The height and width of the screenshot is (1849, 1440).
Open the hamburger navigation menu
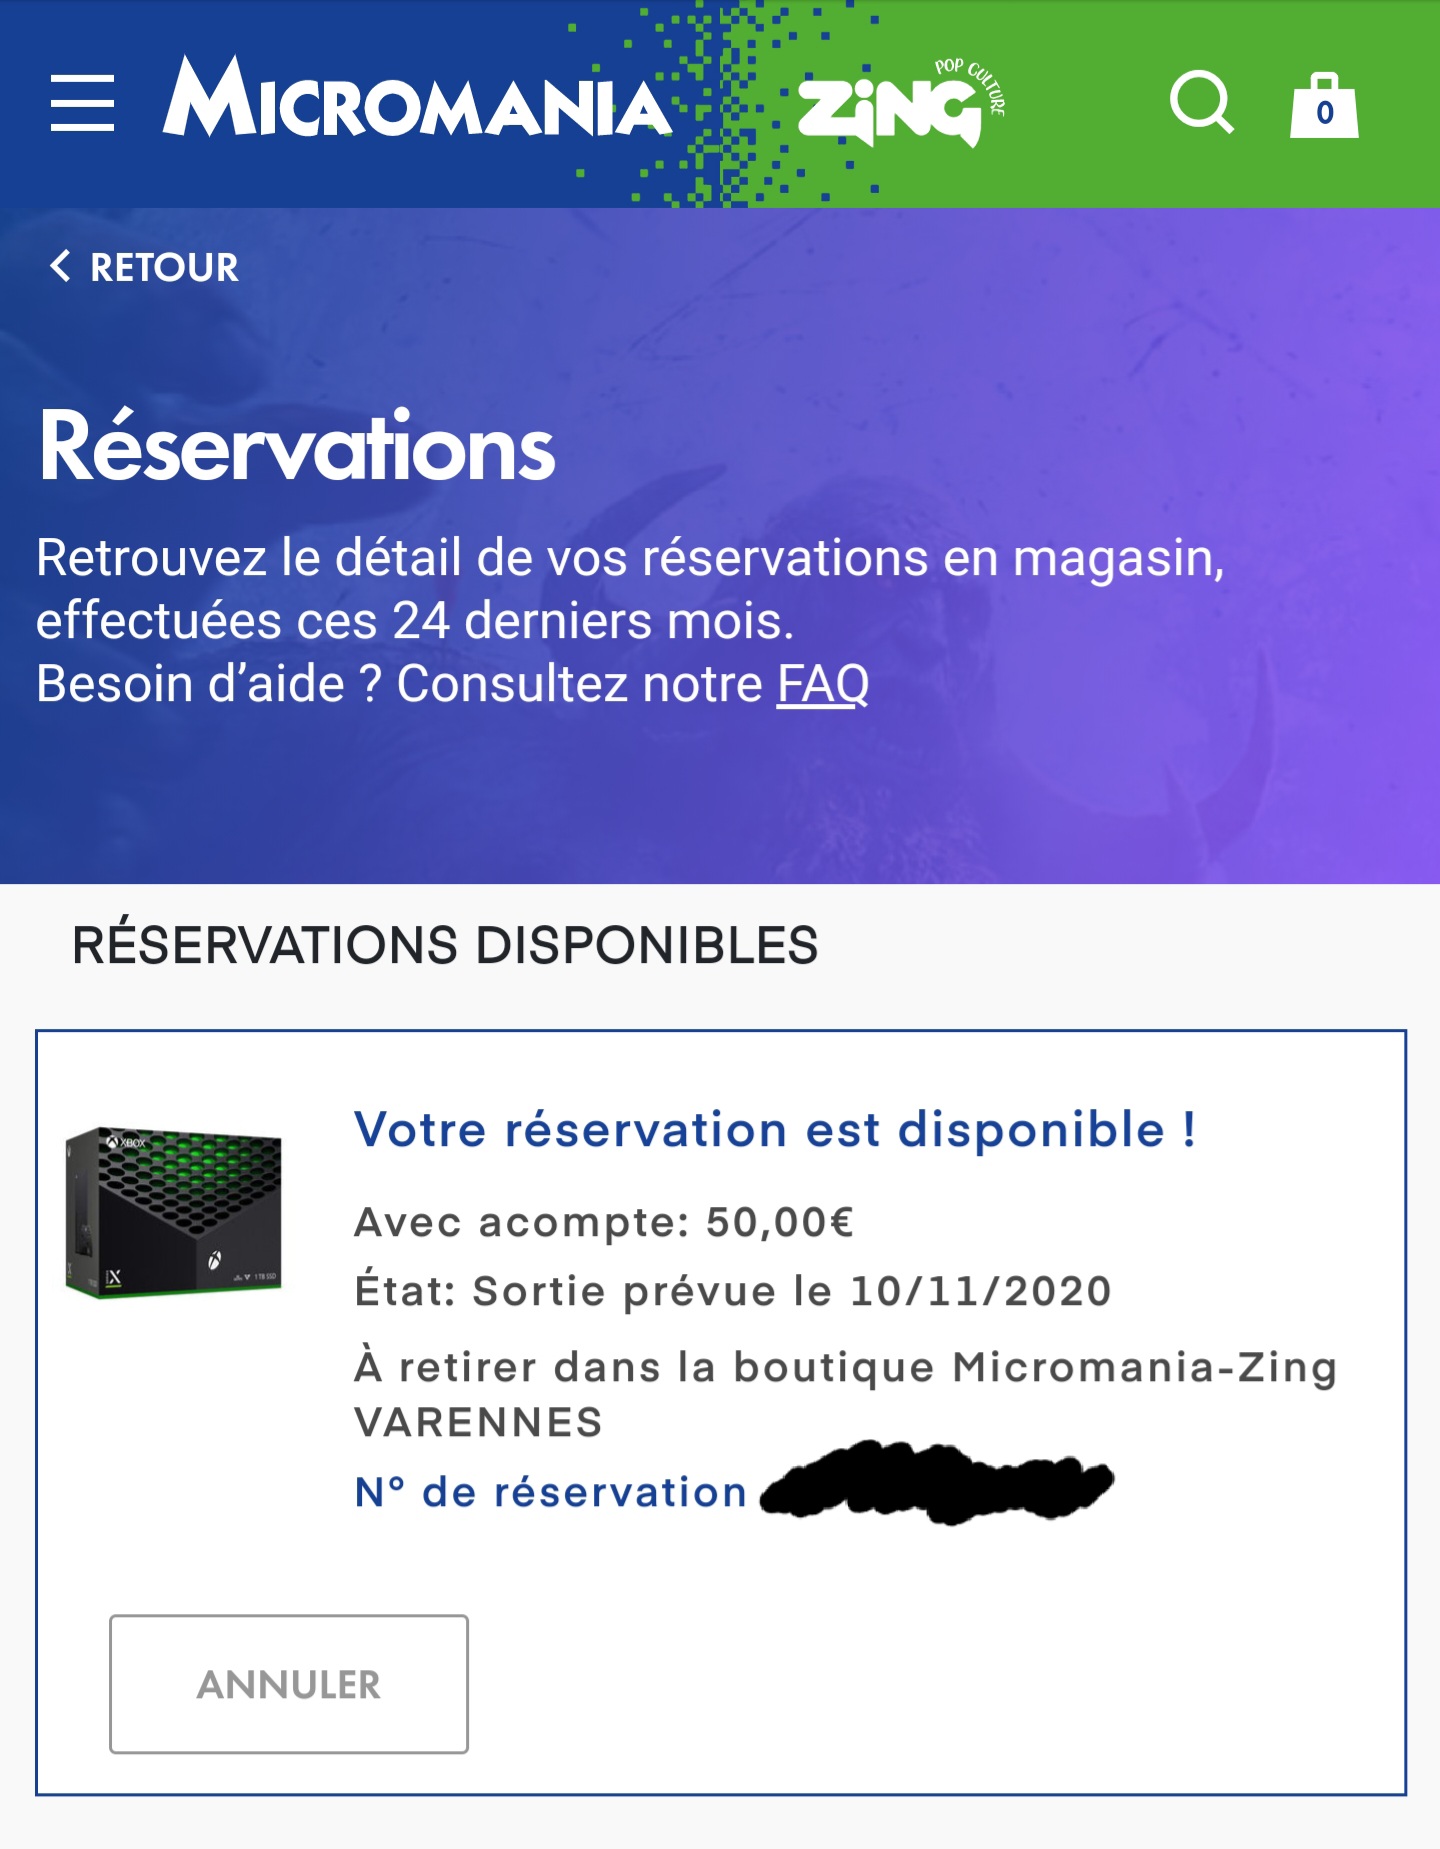[x=82, y=102]
